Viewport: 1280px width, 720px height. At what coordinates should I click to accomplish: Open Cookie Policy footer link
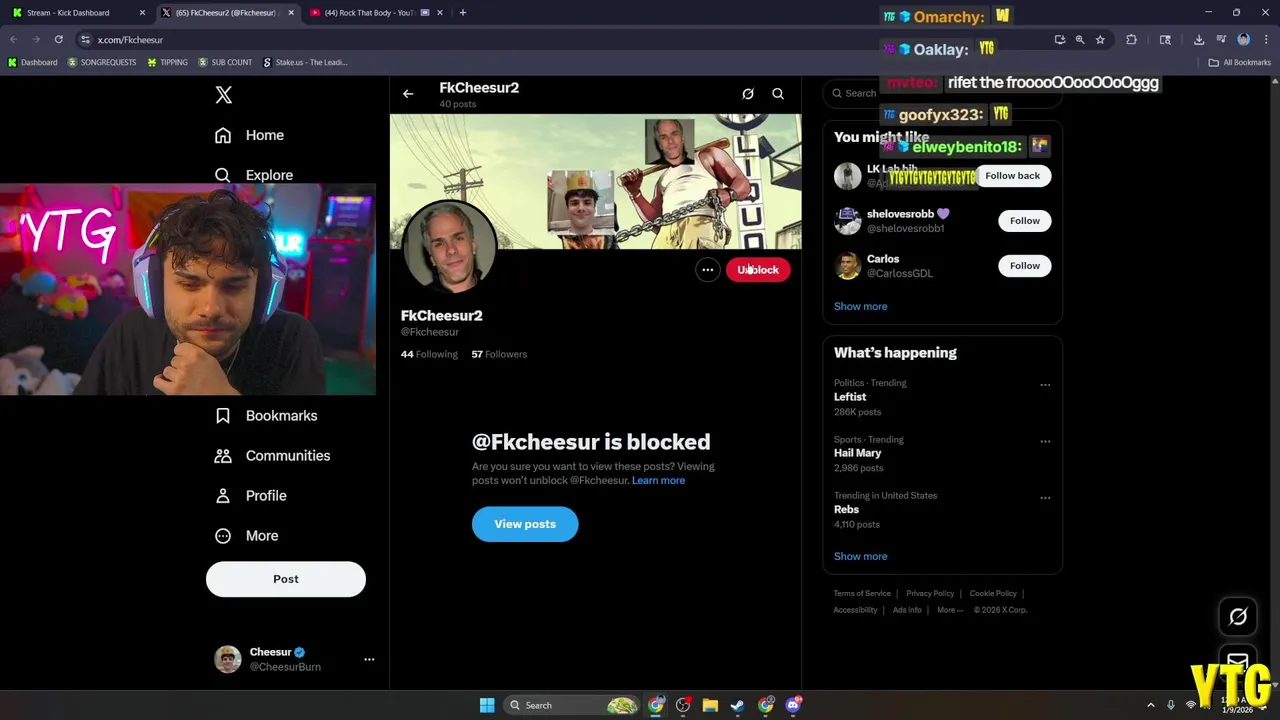pyautogui.click(x=993, y=594)
